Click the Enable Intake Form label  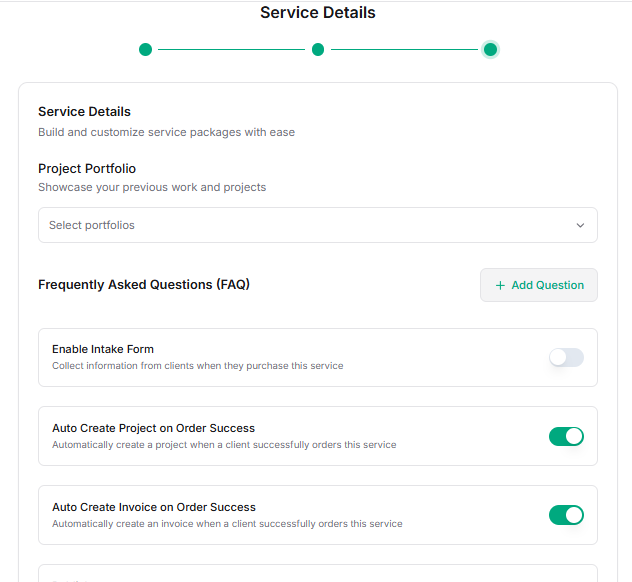(x=103, y=349)
